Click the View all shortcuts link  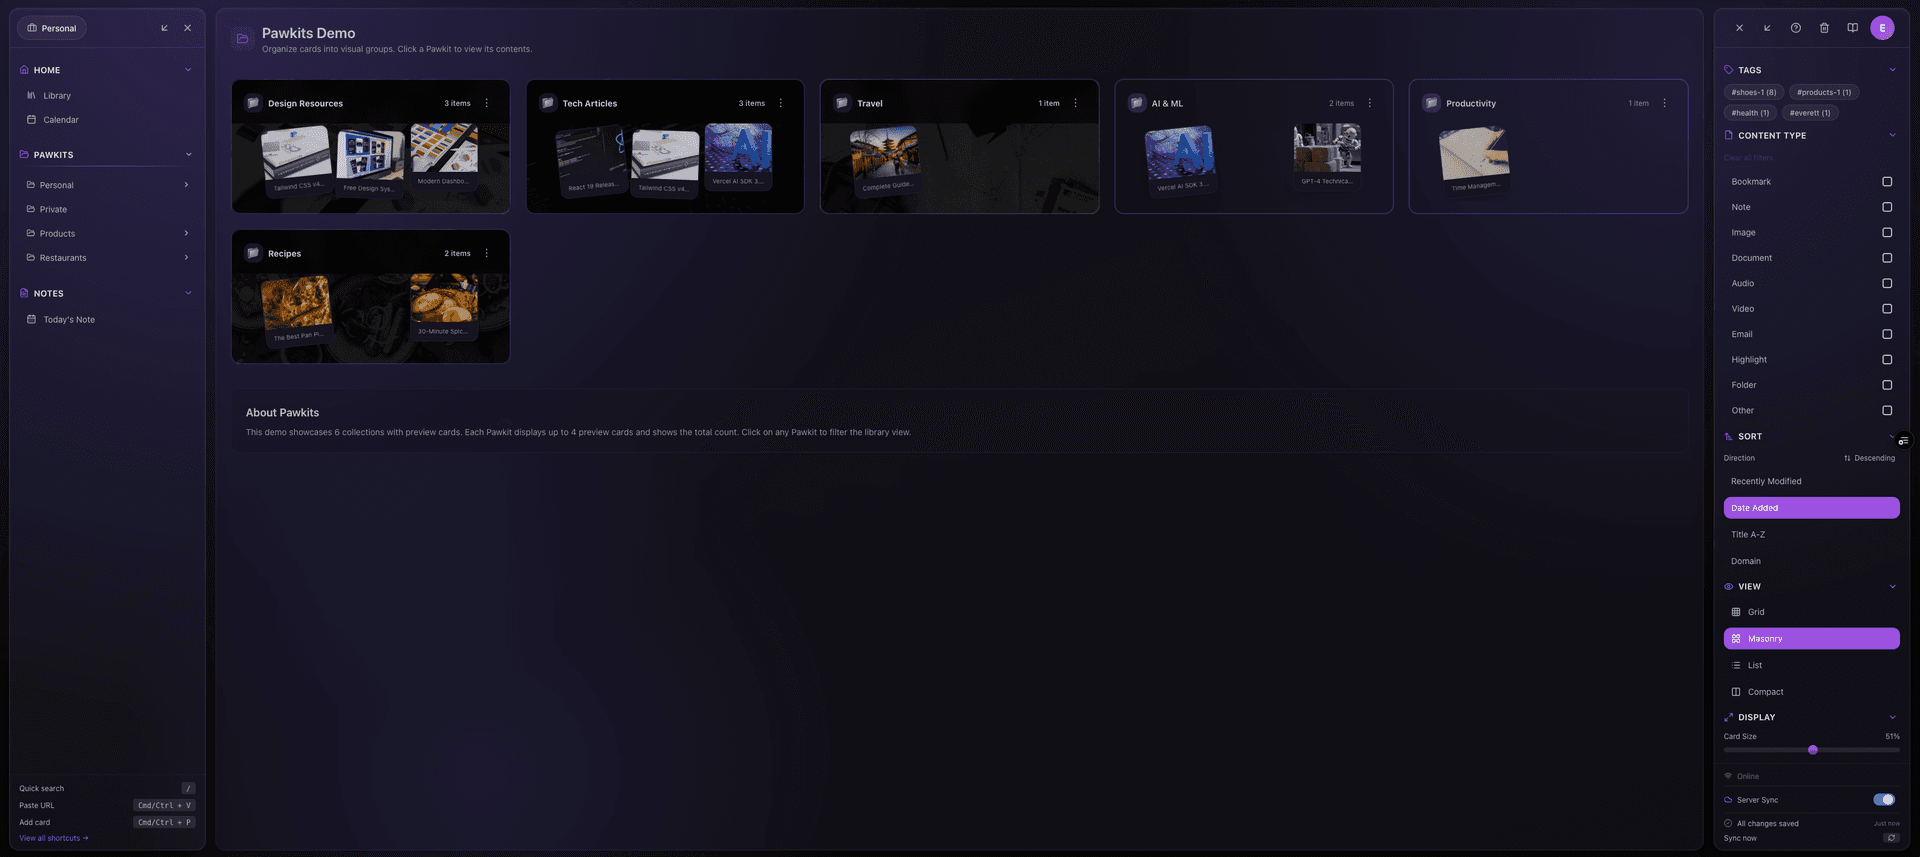click(53, 839)
